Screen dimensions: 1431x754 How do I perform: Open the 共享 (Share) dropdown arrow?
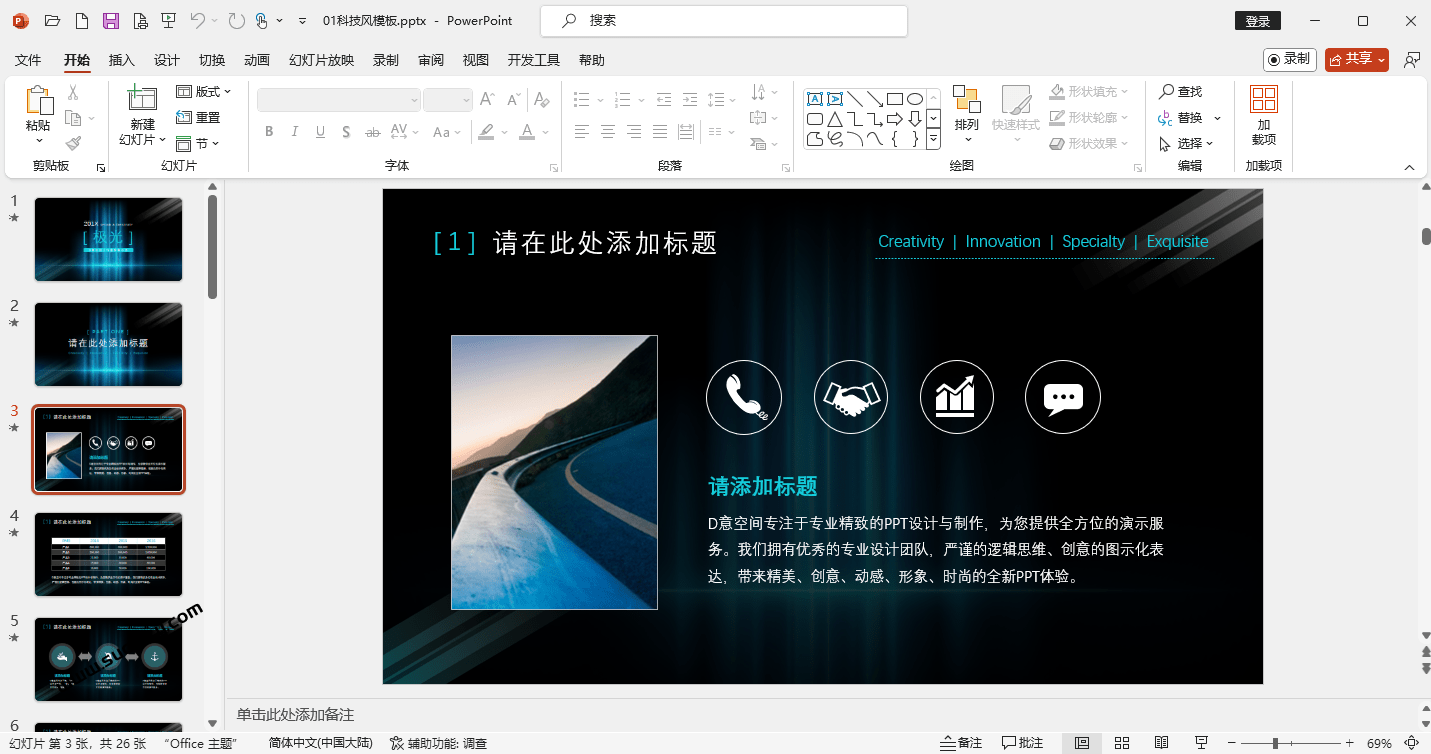pyautogui.click(x=1379, y=59)
